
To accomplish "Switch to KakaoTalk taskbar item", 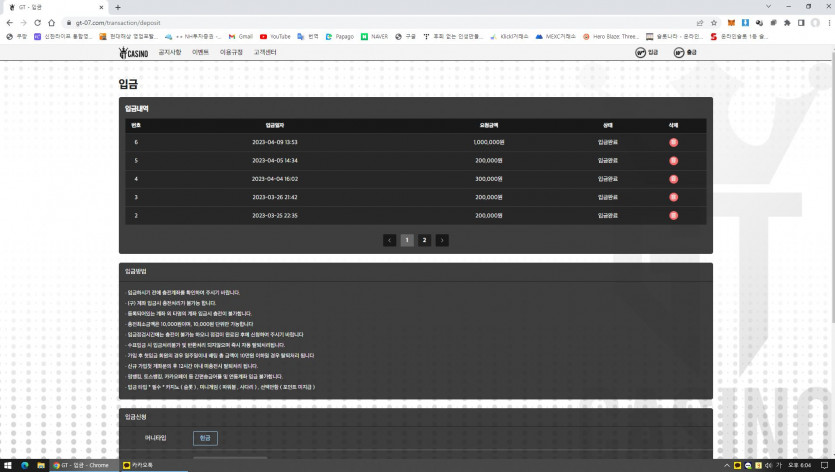I will (x=154, y=465).
